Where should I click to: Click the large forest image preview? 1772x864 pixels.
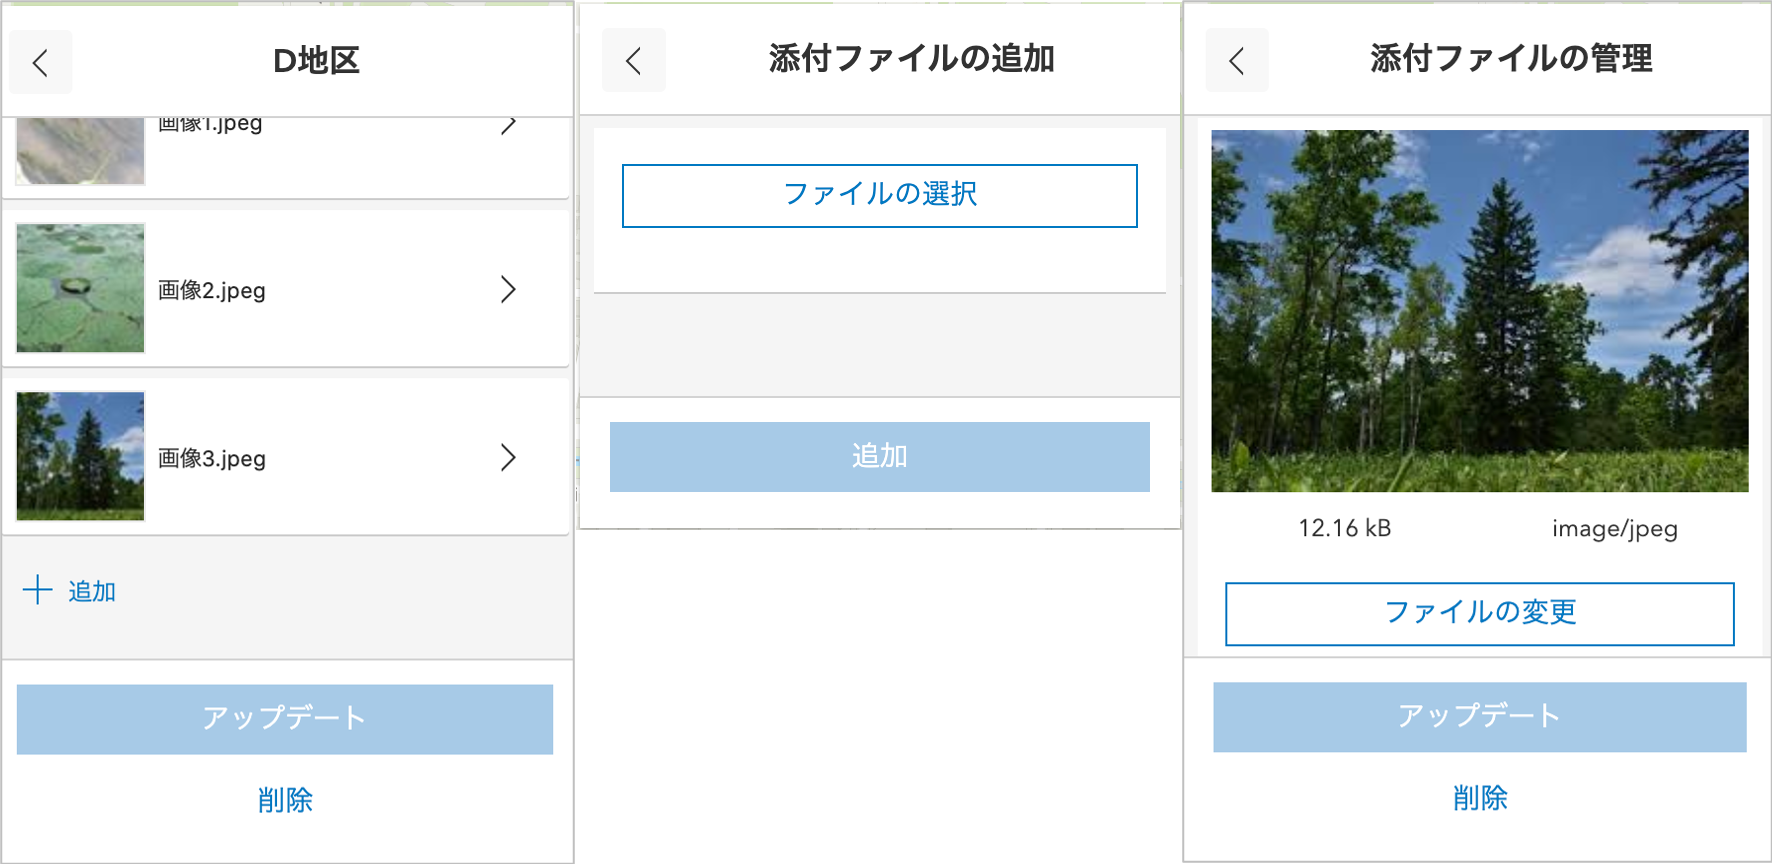(1480, 311)
